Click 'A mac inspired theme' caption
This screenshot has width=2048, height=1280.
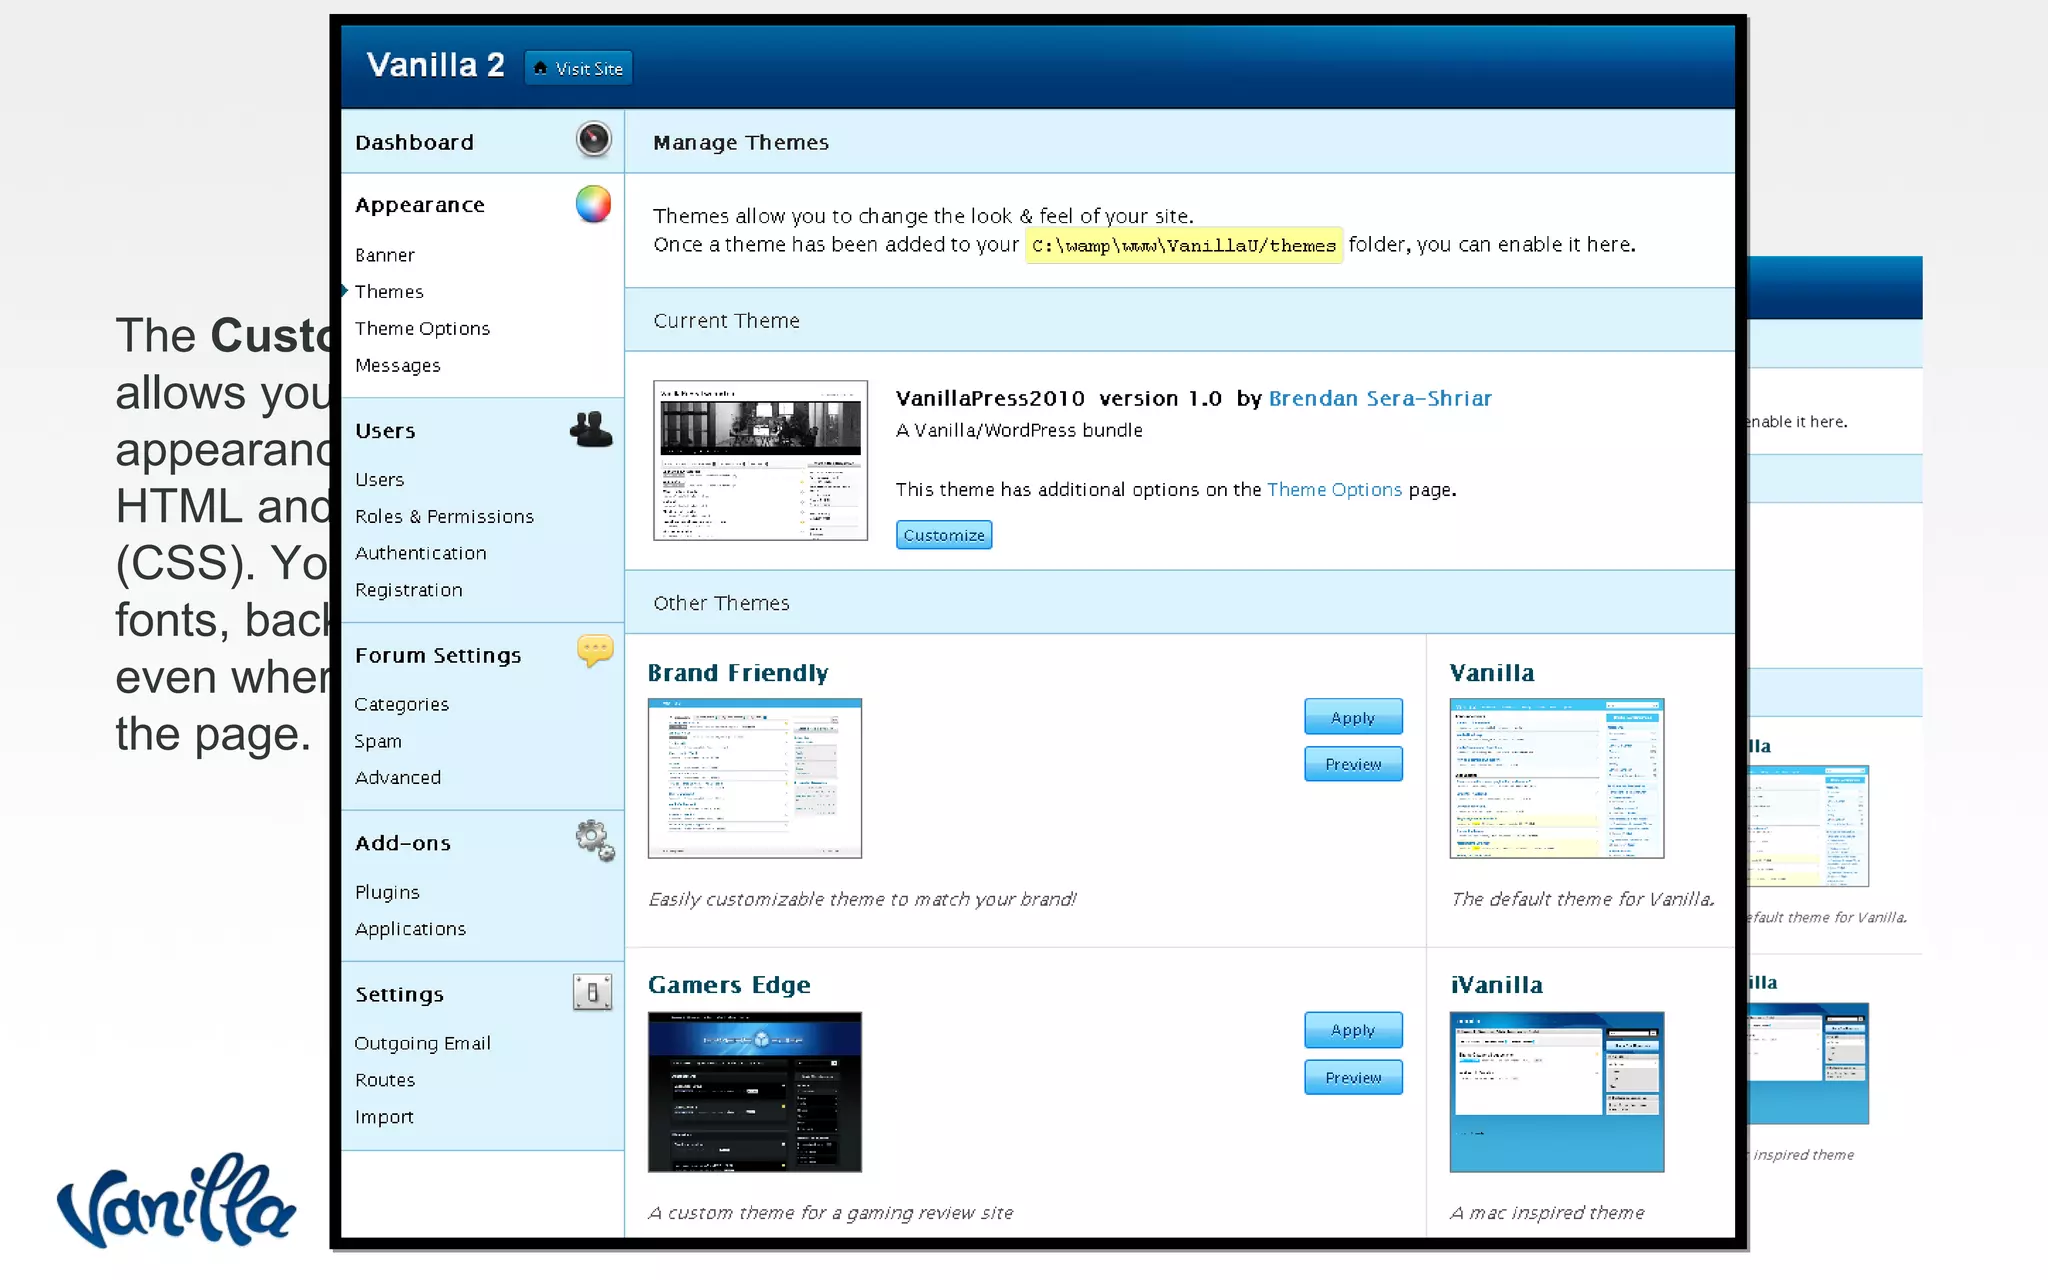click(x=1547, y=1212)
